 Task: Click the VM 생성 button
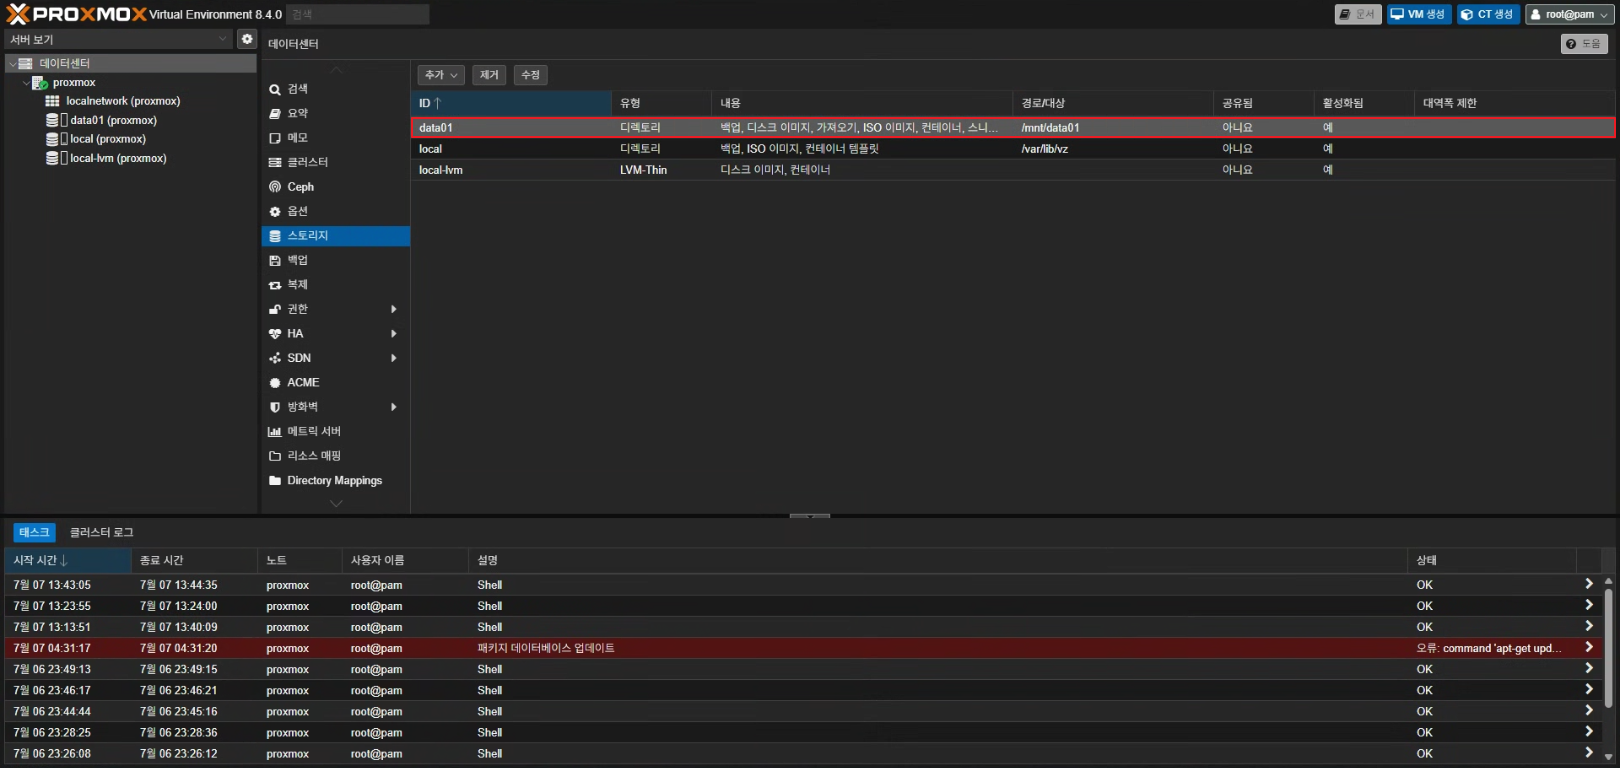1418,14
